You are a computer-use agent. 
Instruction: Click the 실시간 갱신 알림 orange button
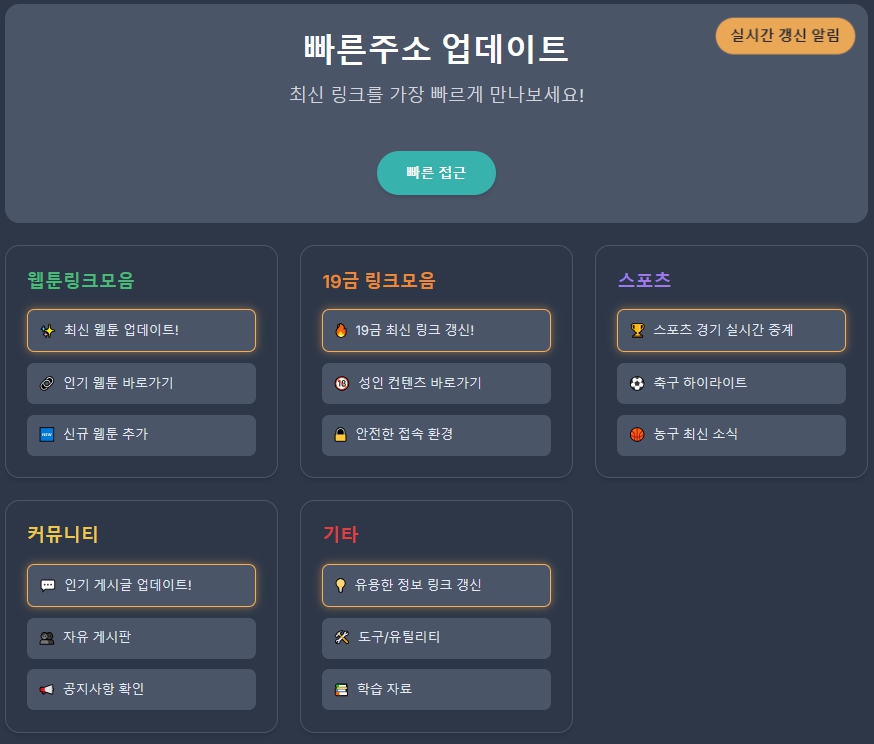pyautogui.click(x=785, y=36)
